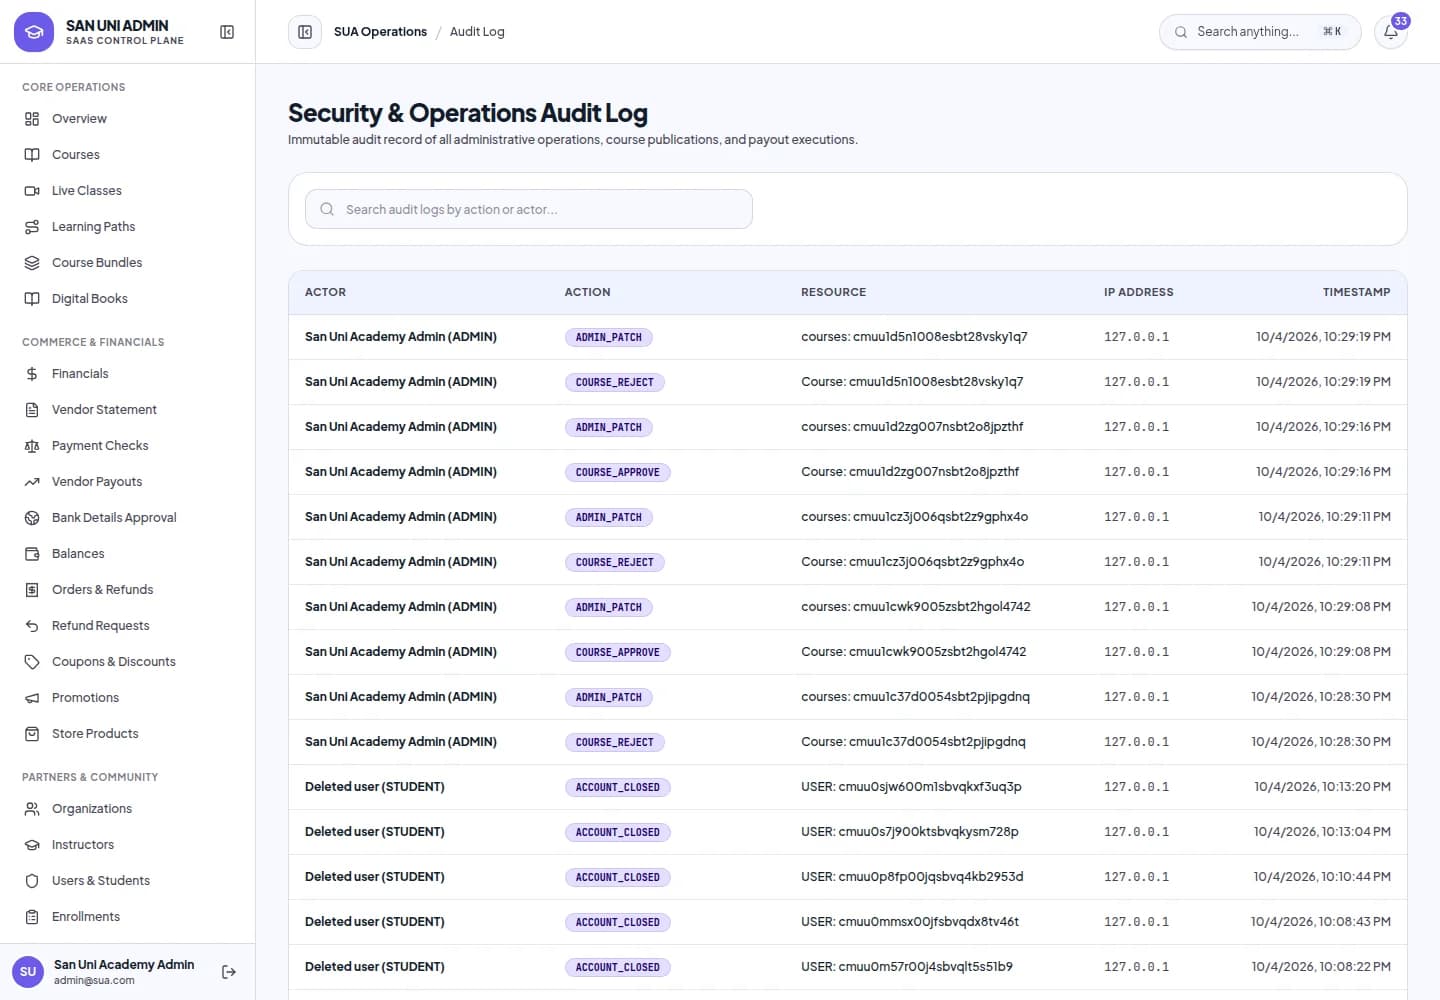Click the Course Bundles layers icon
Image resolution: width=1440 pixels, height=1000 pixels.
click(32, 263)
